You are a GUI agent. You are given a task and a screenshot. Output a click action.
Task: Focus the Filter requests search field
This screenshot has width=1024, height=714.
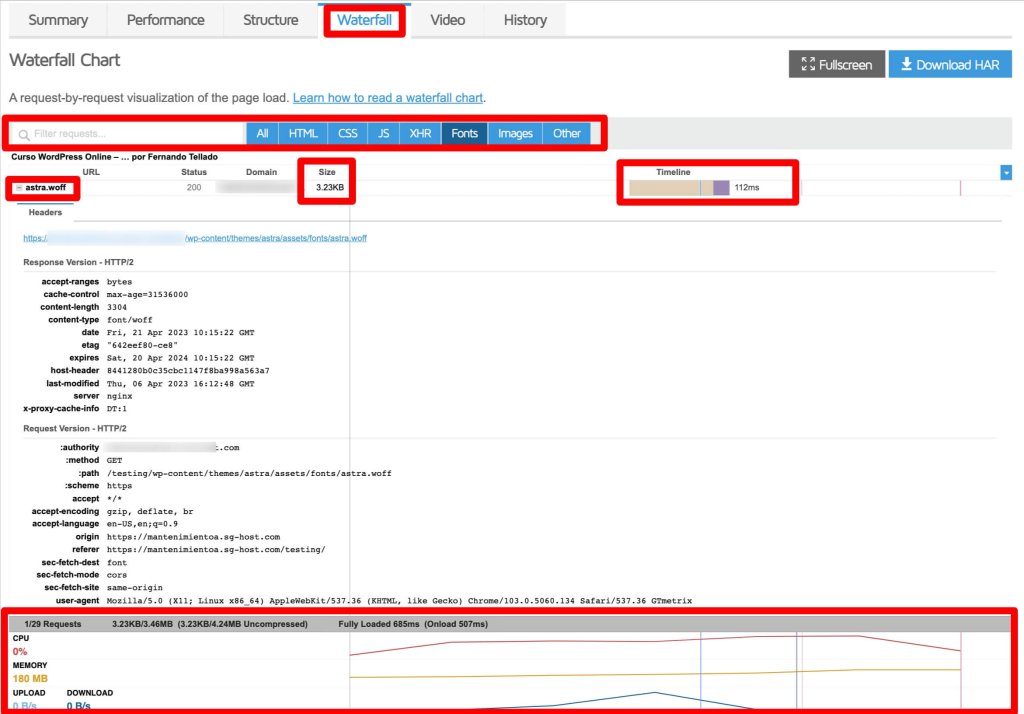point(127,134)
